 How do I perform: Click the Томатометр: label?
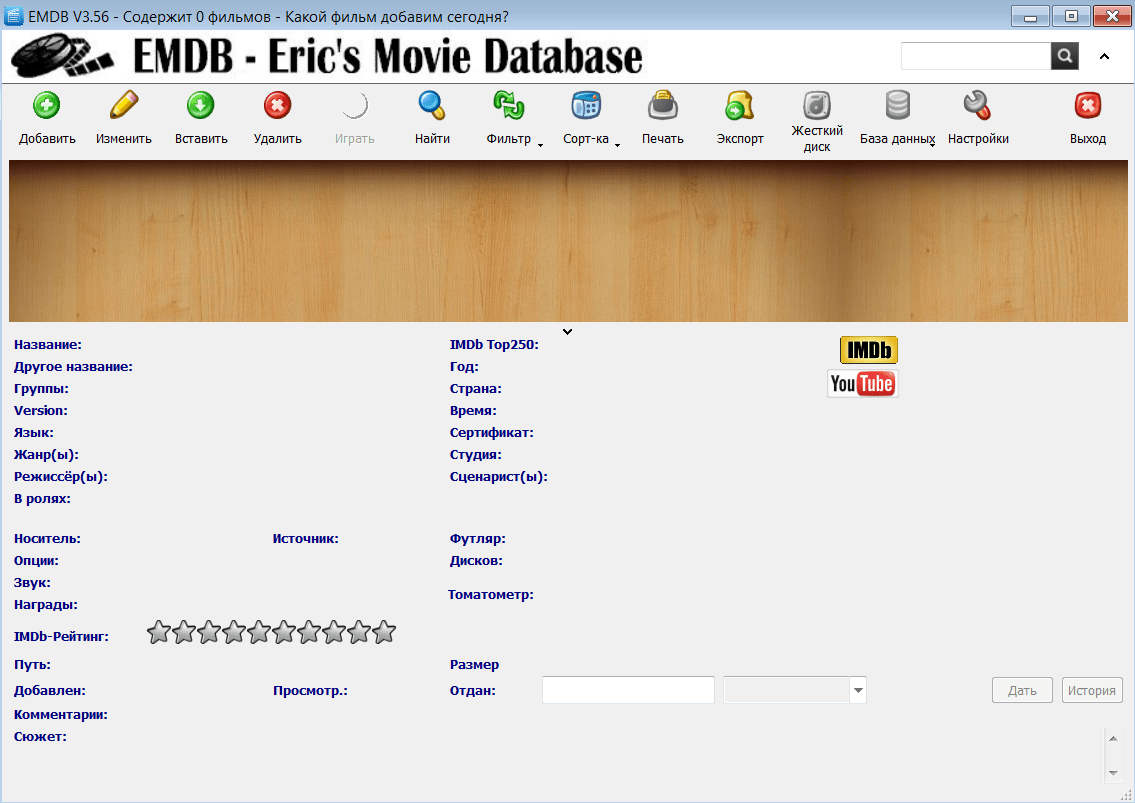491,594
